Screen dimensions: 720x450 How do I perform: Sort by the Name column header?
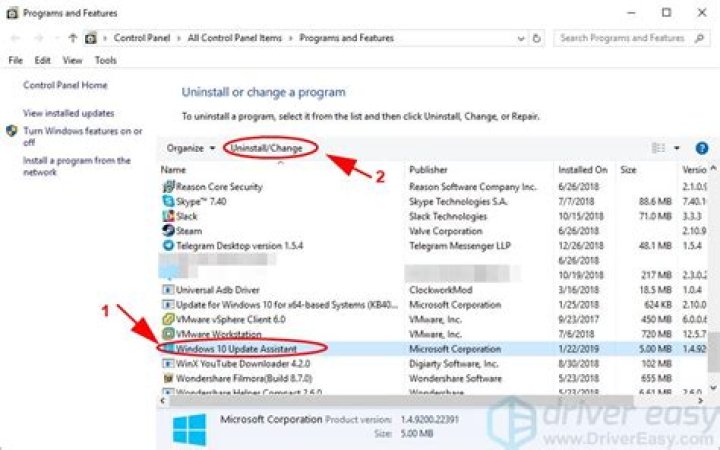173,169
